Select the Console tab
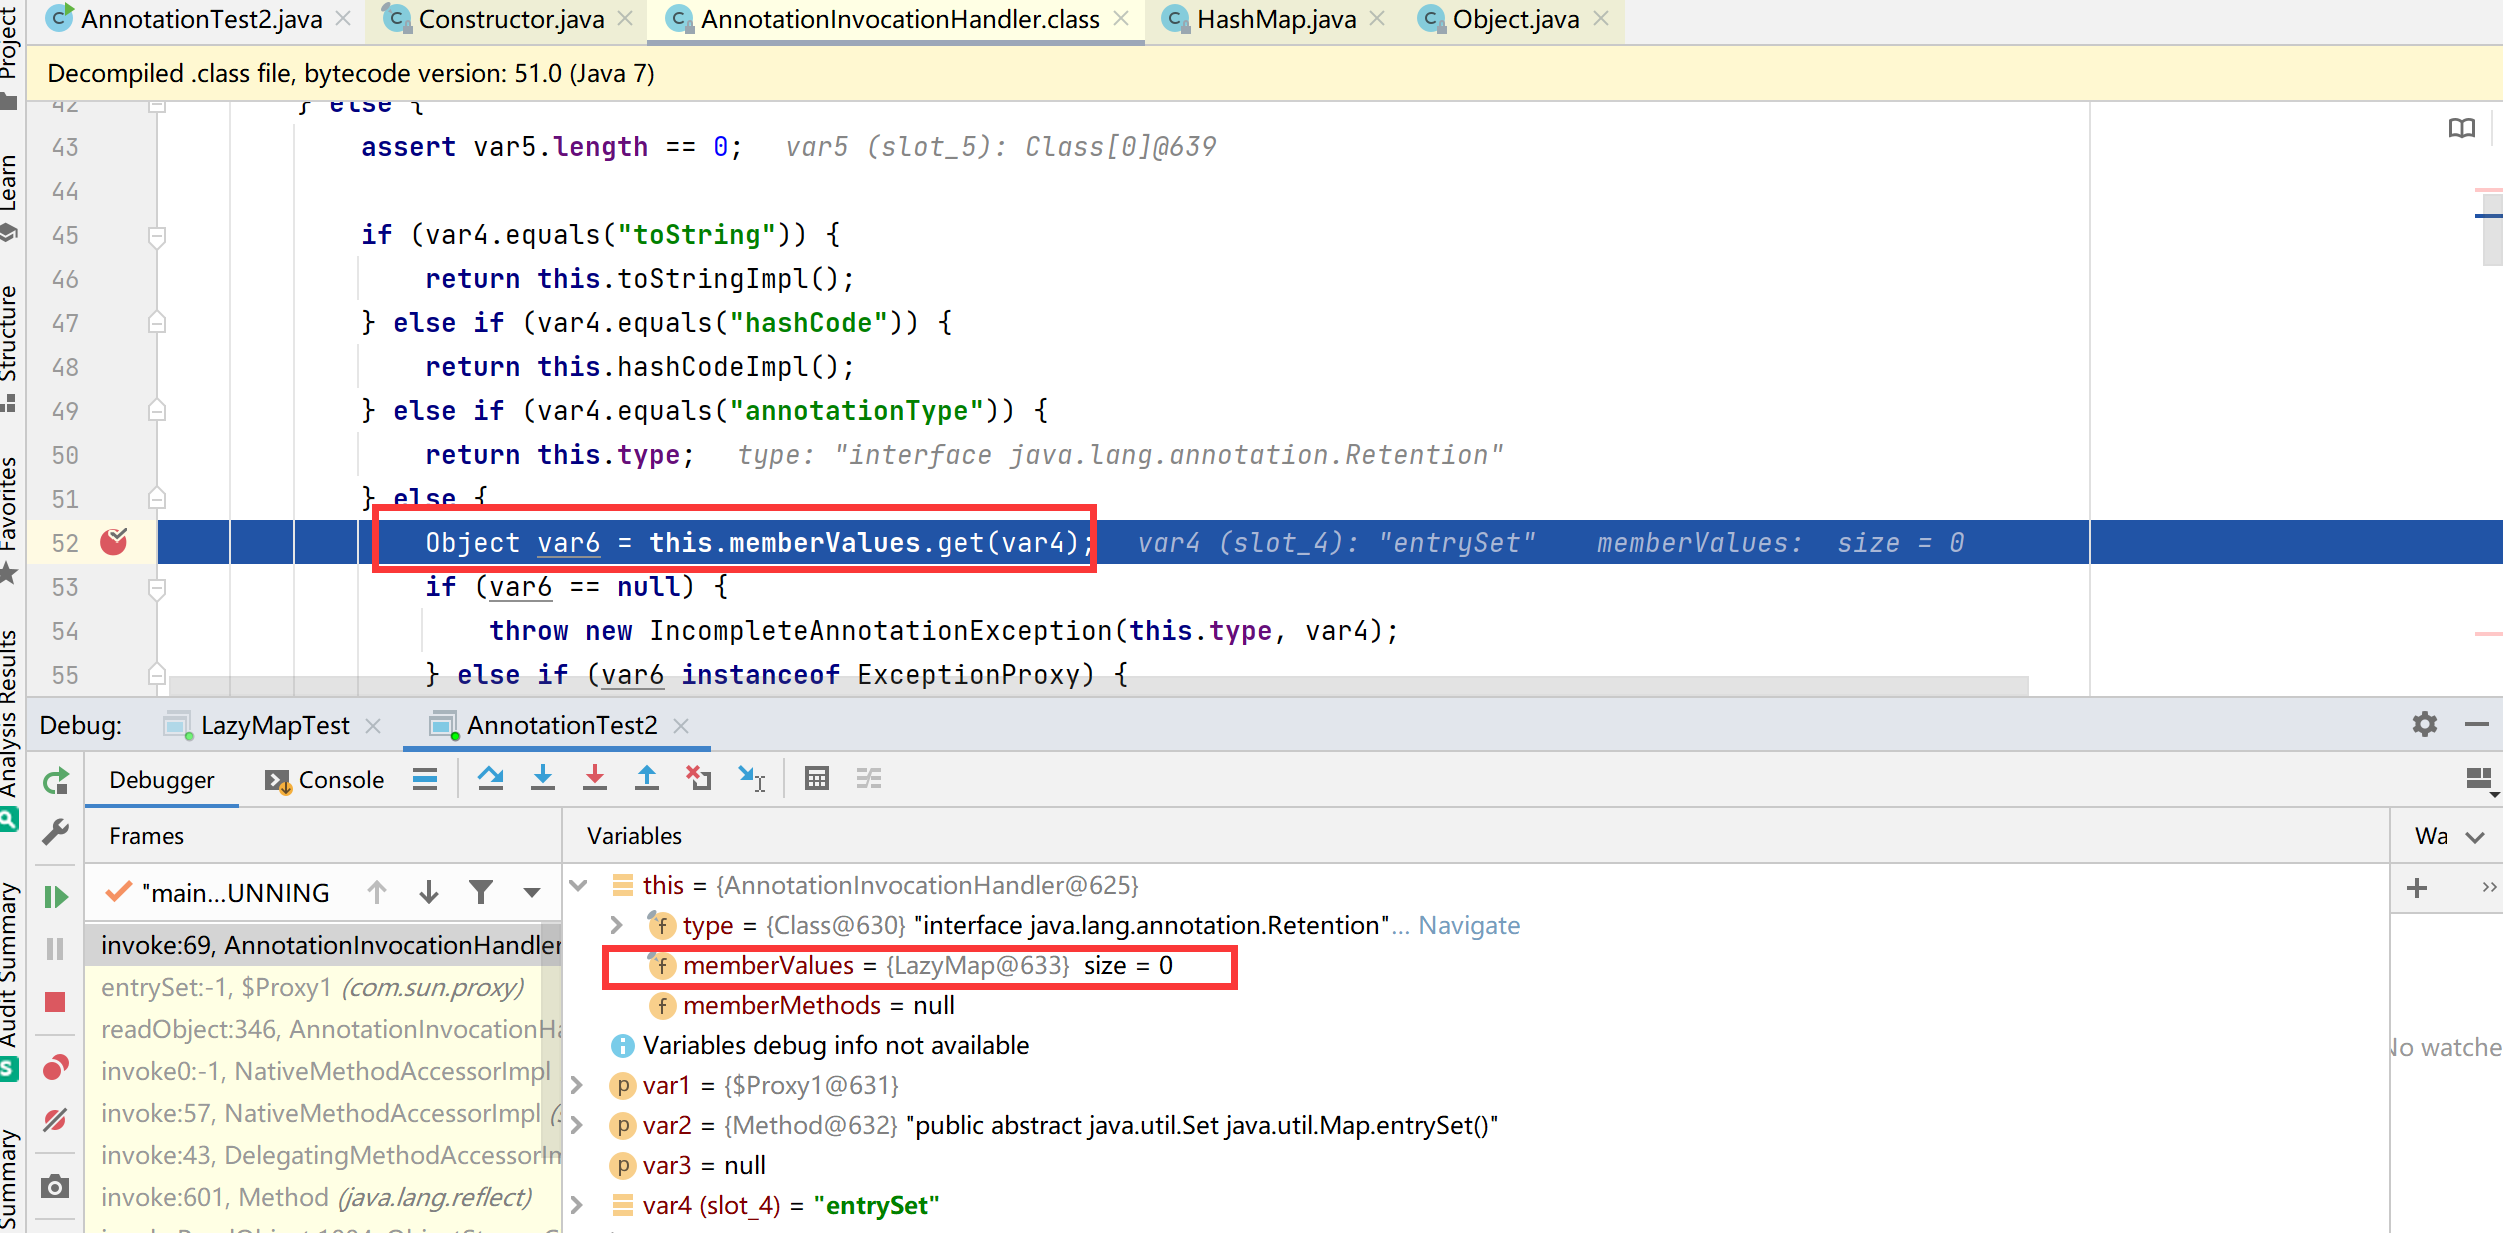The height and width of the screenshot is (1233, 2503). click(324, 780)
